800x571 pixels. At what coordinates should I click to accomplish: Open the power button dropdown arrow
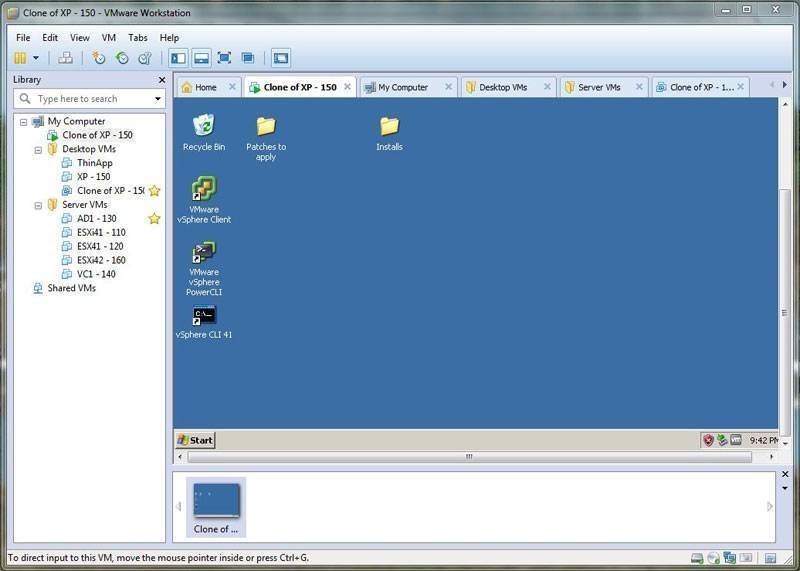point(36,58)
